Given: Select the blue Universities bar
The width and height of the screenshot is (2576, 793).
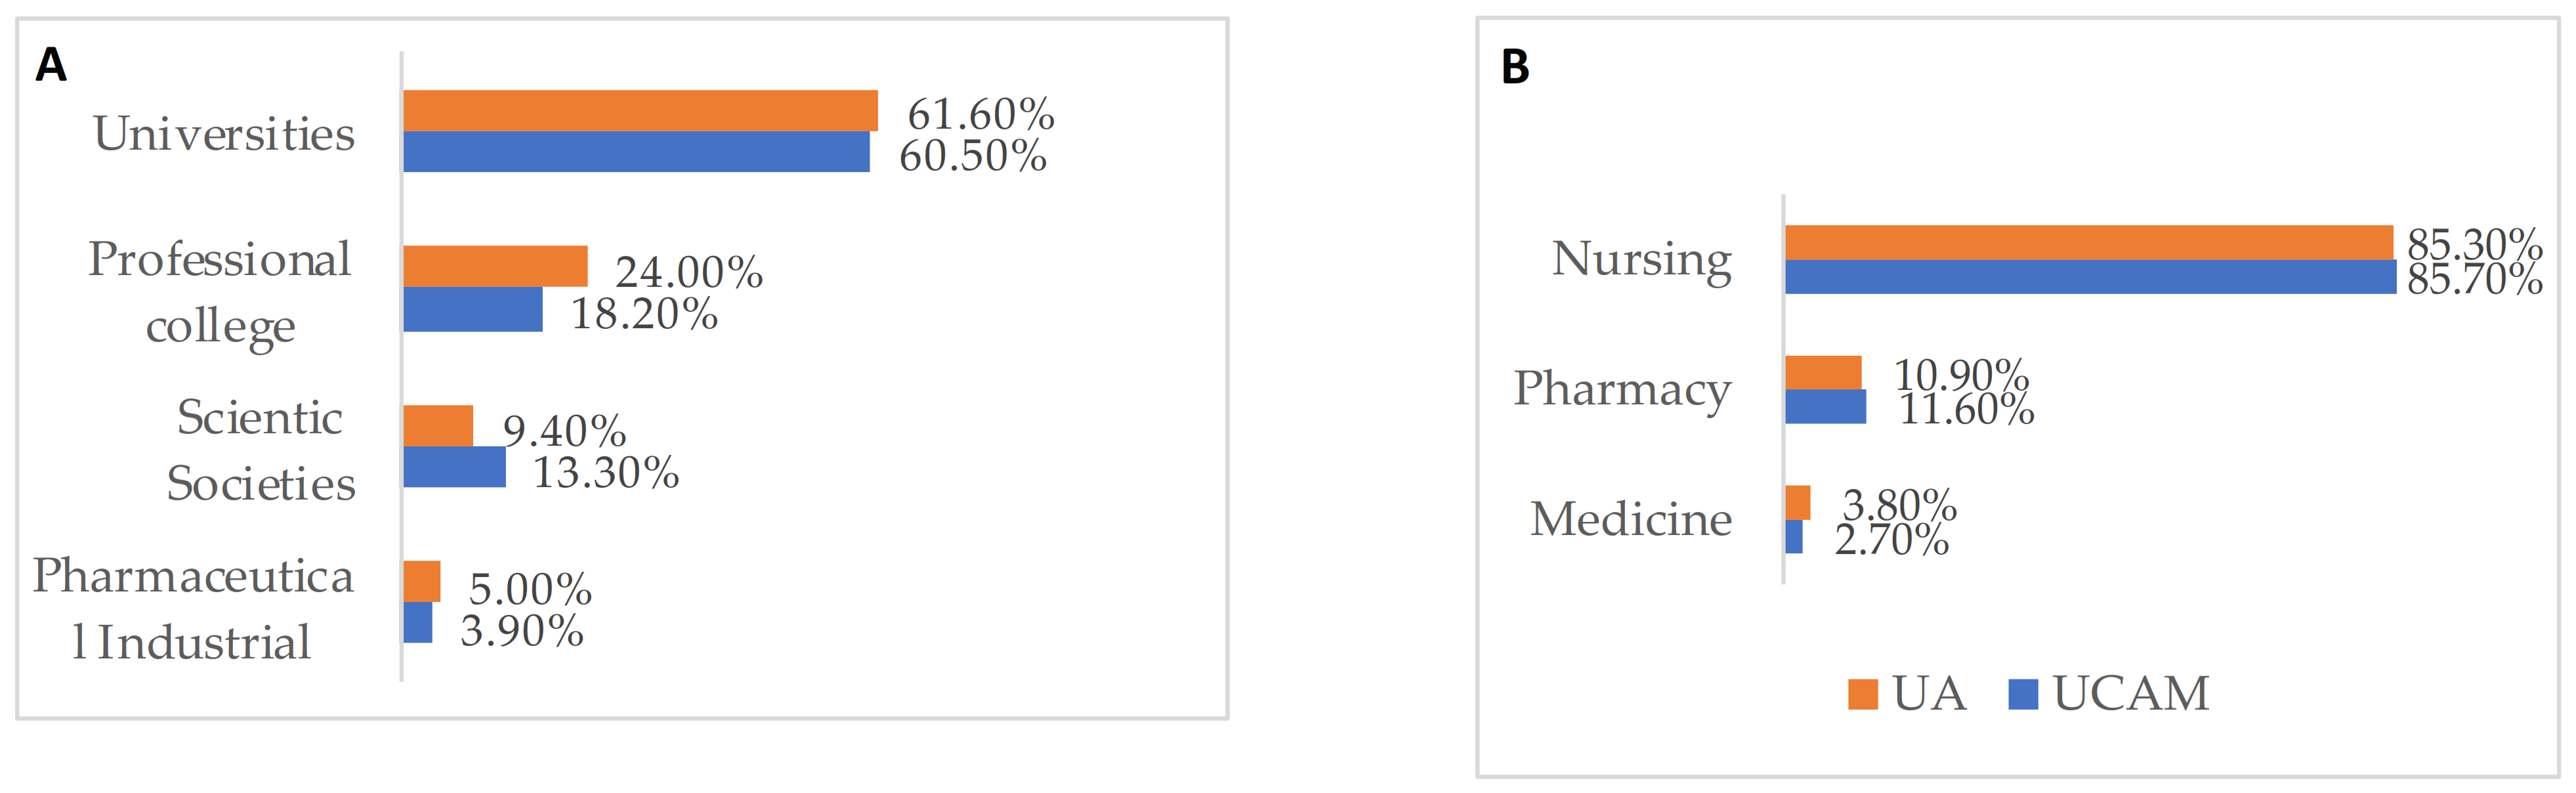Looking at the screenshot, I should 636,152.
